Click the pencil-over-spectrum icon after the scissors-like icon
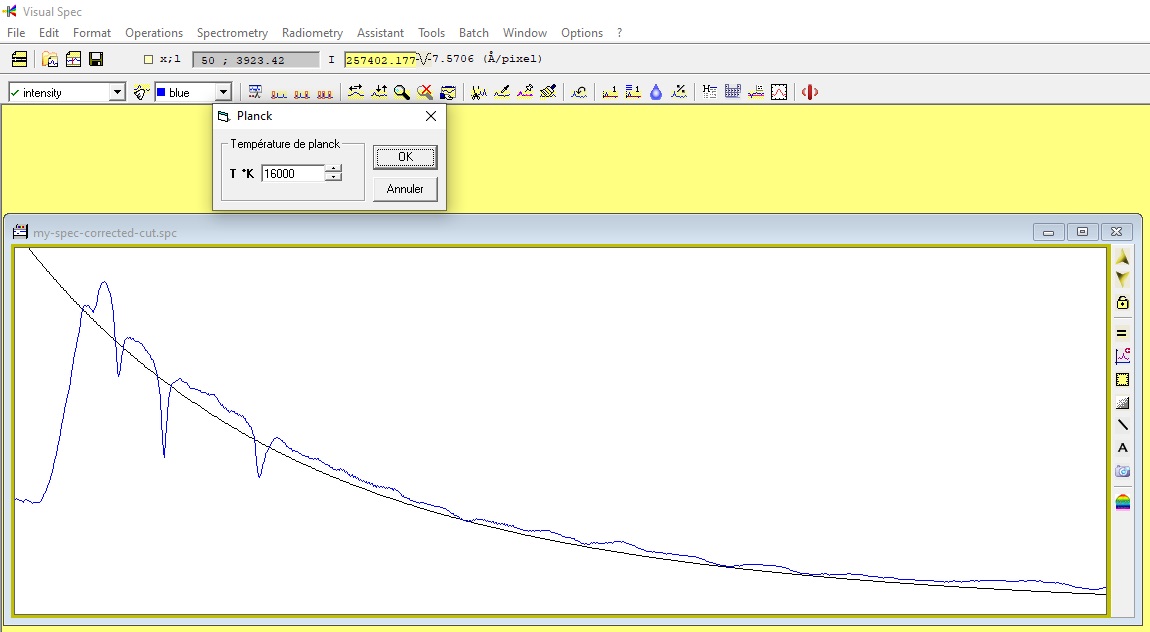Viewport: 1150px width, 632px height. point(502,92)
